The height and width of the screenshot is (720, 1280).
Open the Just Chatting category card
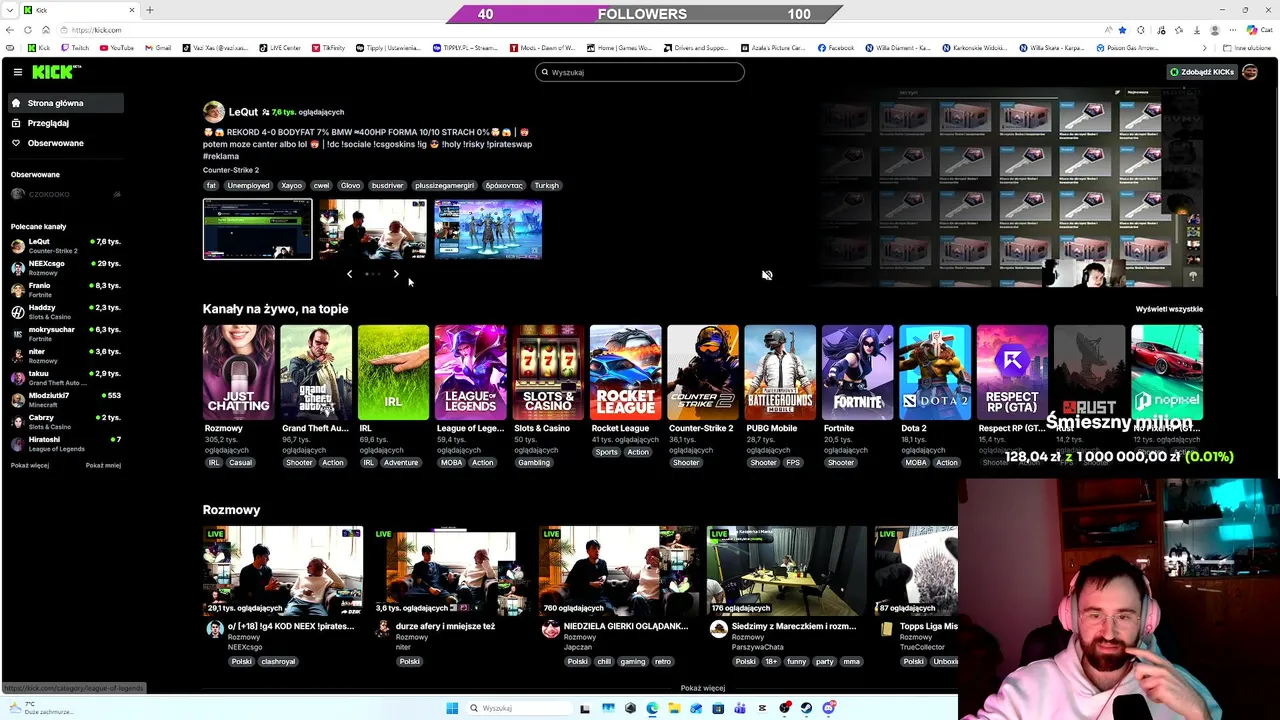(x=238, y=372)
